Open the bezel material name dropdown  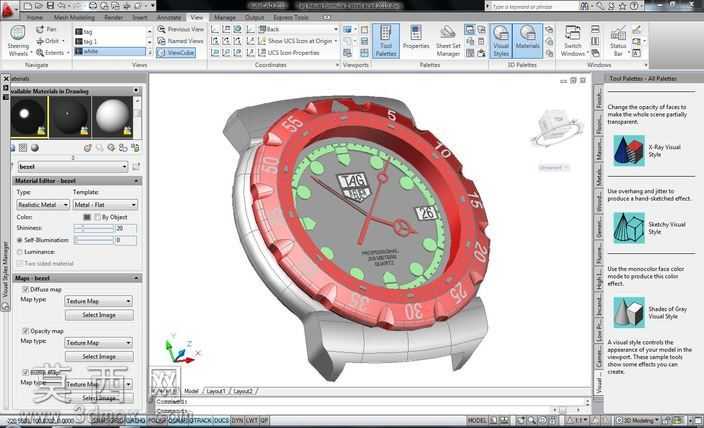(x=73, y=167)
